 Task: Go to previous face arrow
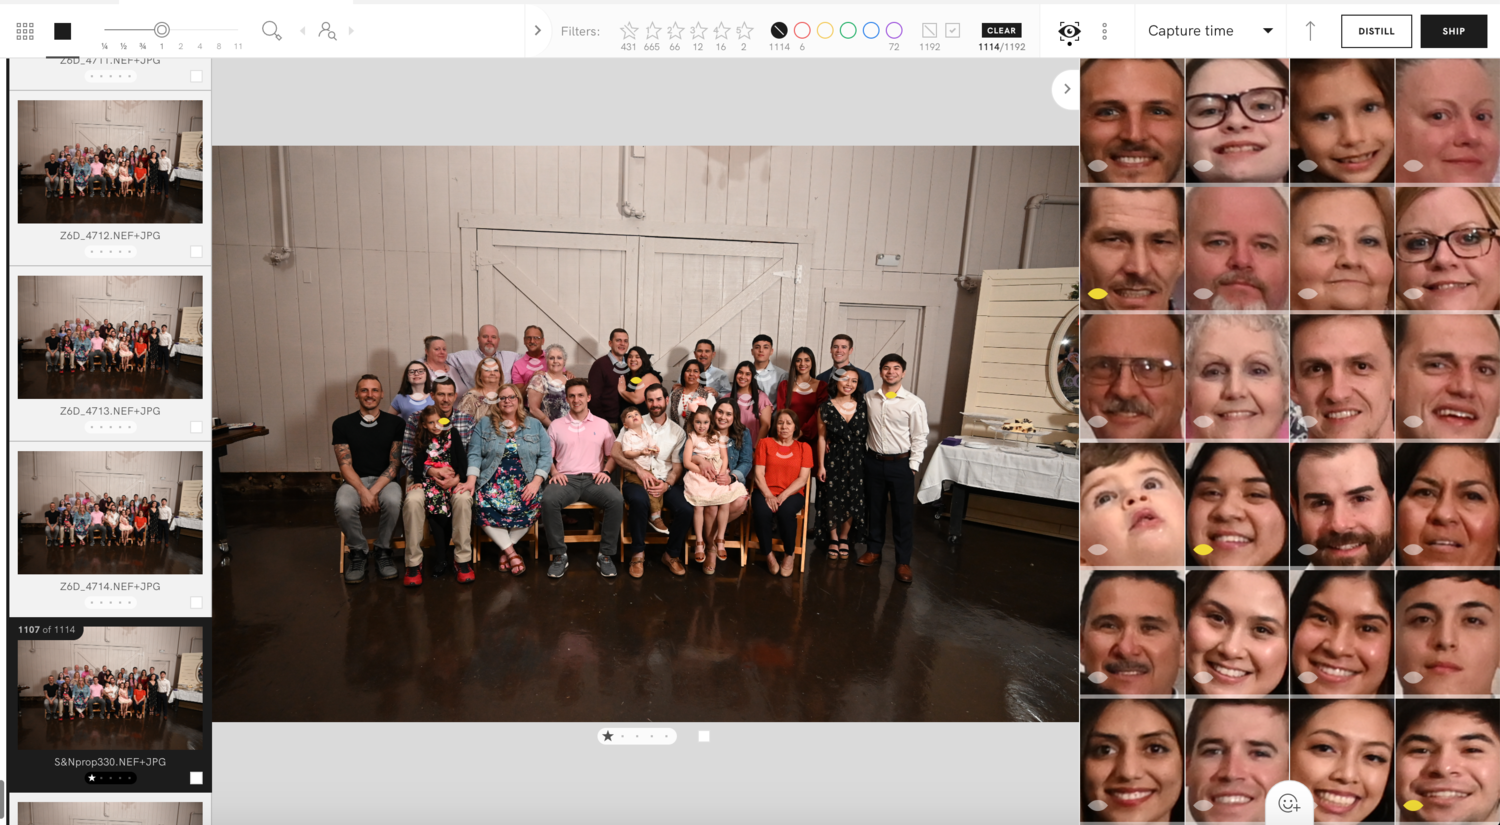[x=303, y=31]
